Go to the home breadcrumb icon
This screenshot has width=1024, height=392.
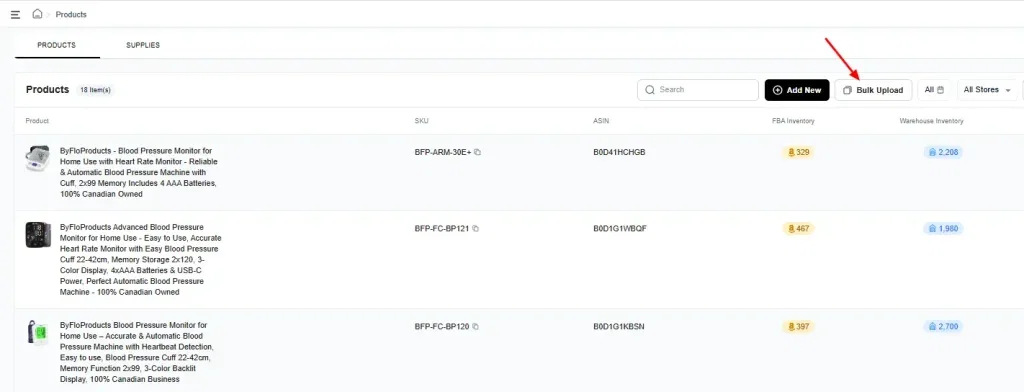[x=37, y=14]
